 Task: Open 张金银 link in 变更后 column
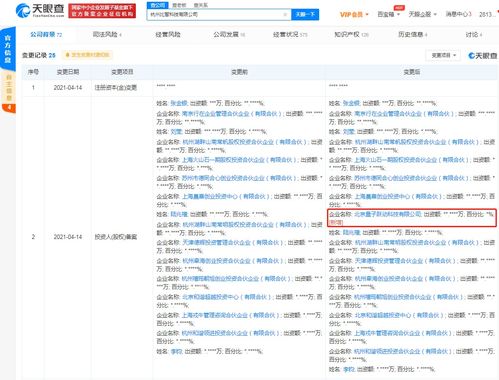[x=351, y=103]
